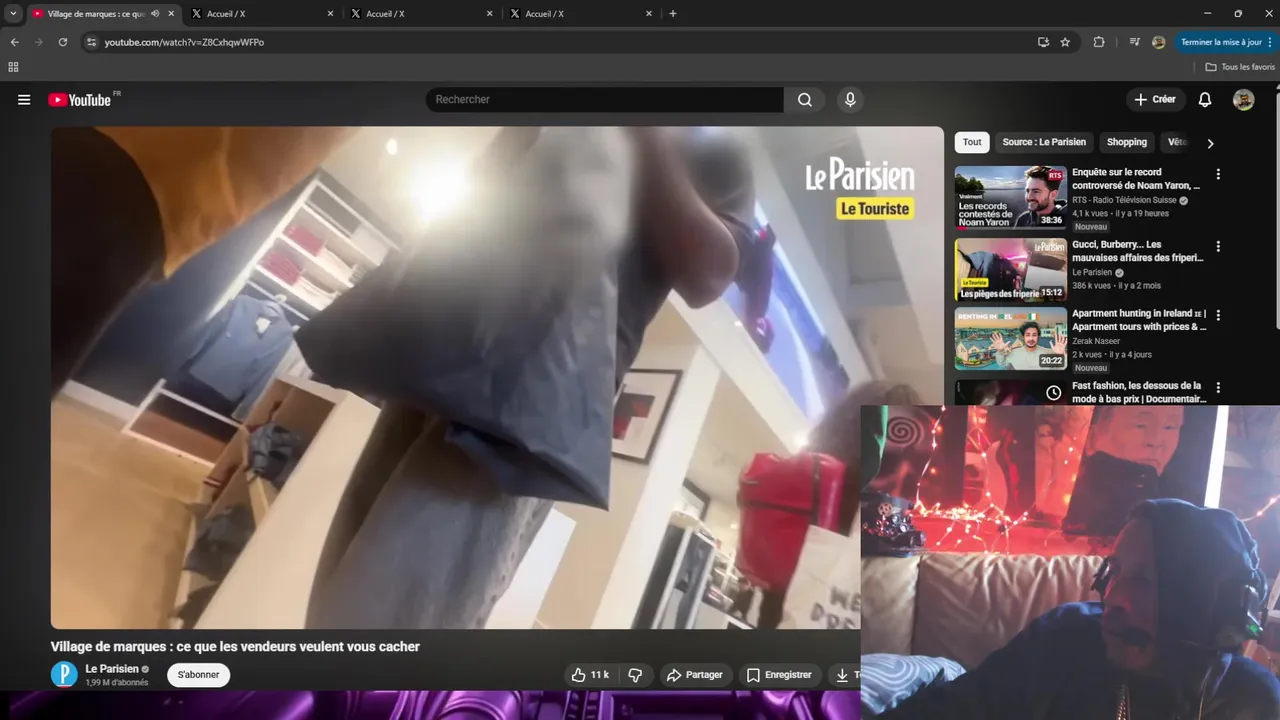Select the Source : Le Parisien chip
This screenshot has width=1280, height=720.
[x=1044, y=142]
